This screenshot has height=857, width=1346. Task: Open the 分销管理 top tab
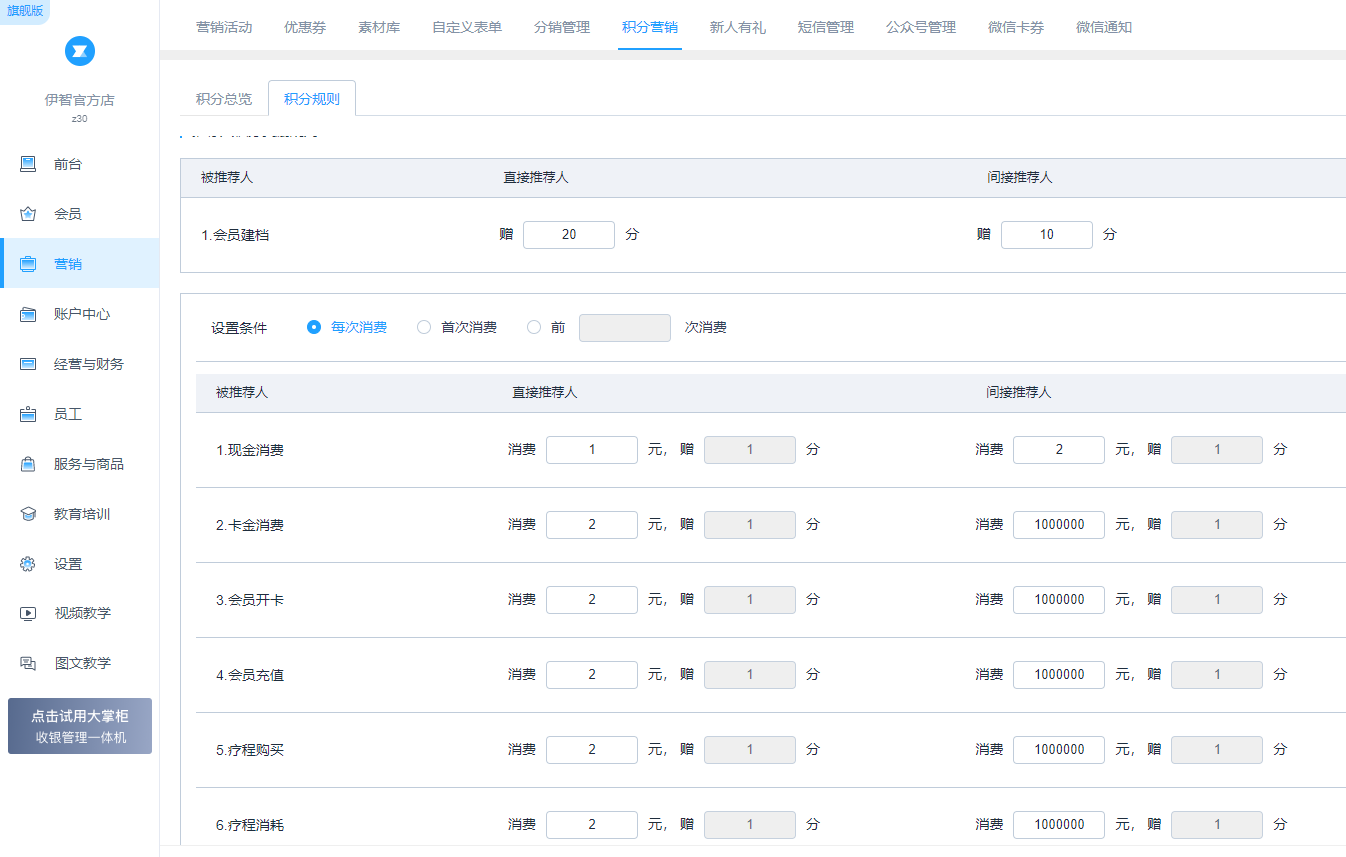[562, 27]
